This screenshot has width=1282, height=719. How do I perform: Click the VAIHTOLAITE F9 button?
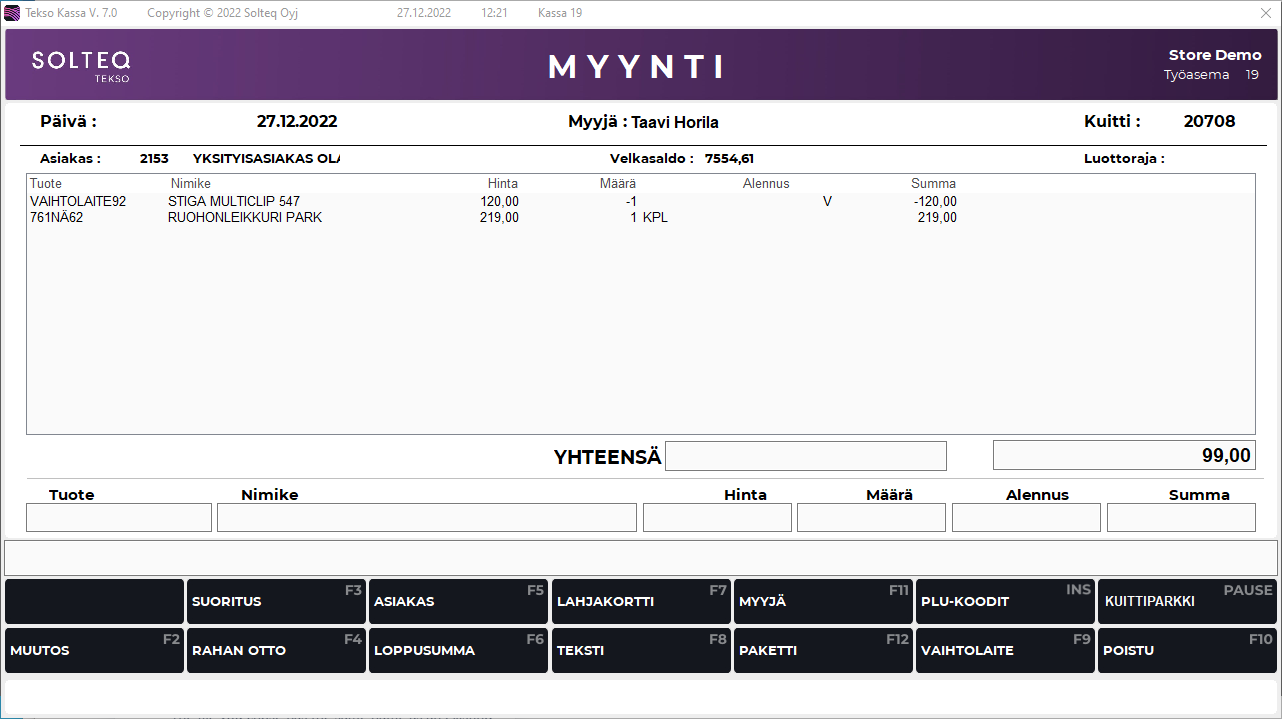pos(1005,650)
